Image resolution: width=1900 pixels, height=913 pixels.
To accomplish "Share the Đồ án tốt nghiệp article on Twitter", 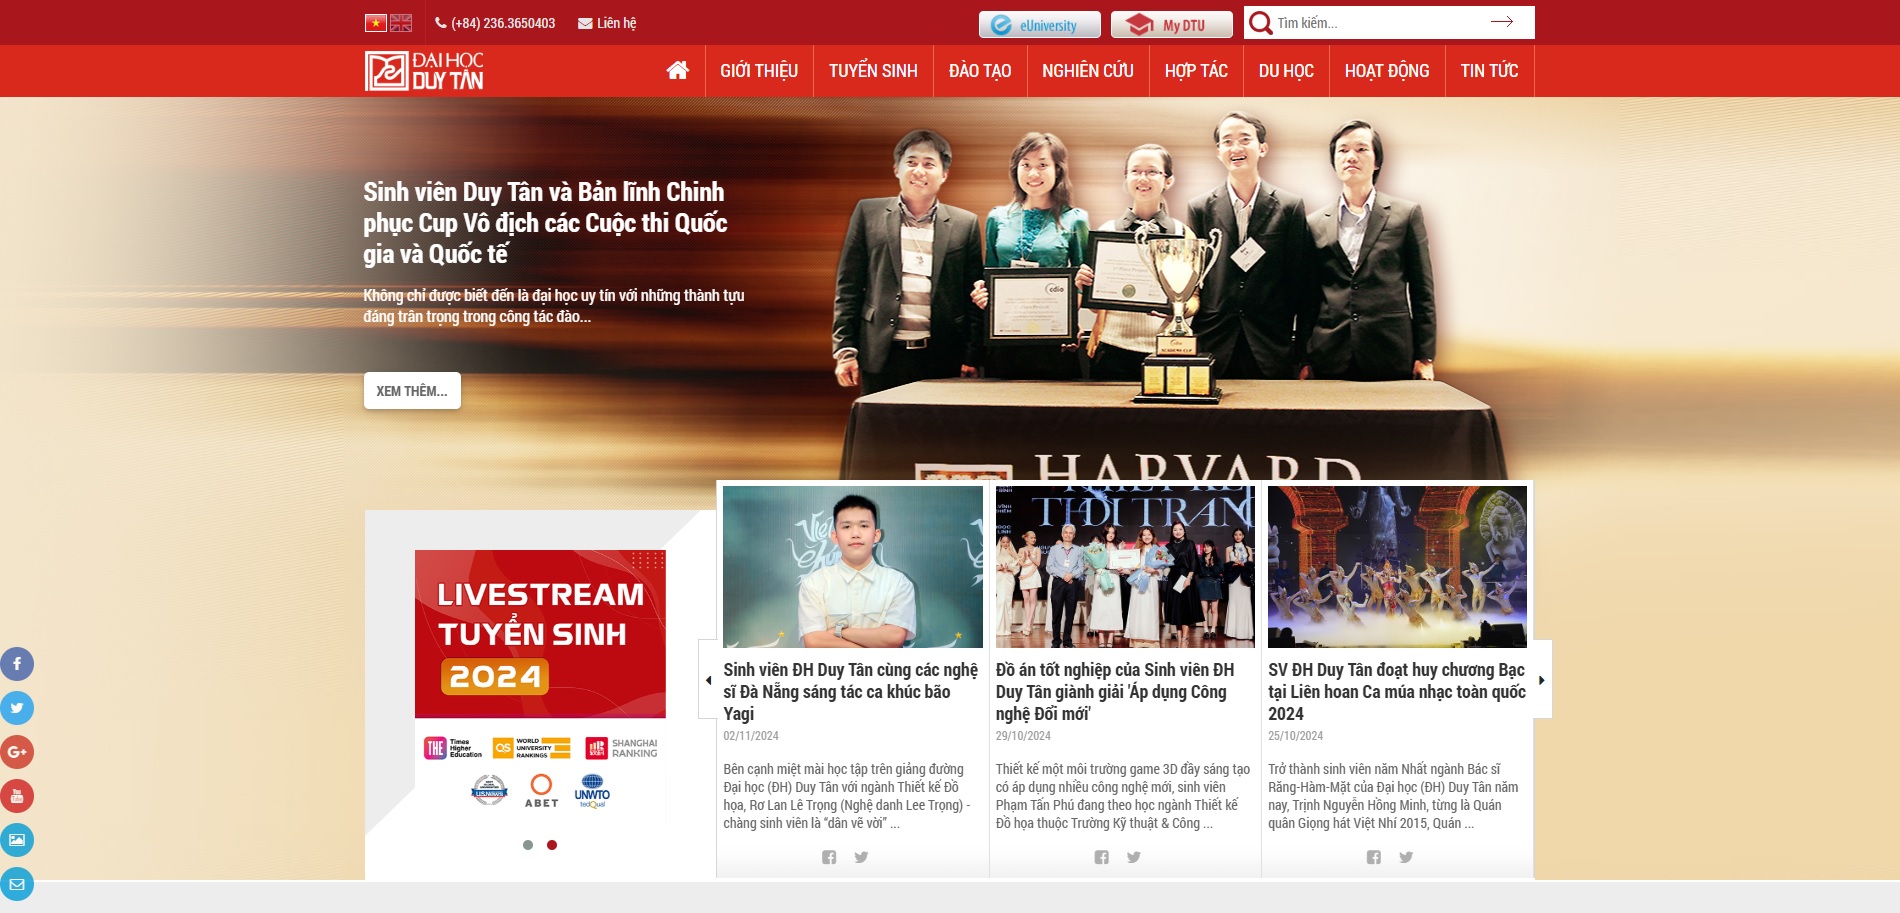I will point(1133,857).
